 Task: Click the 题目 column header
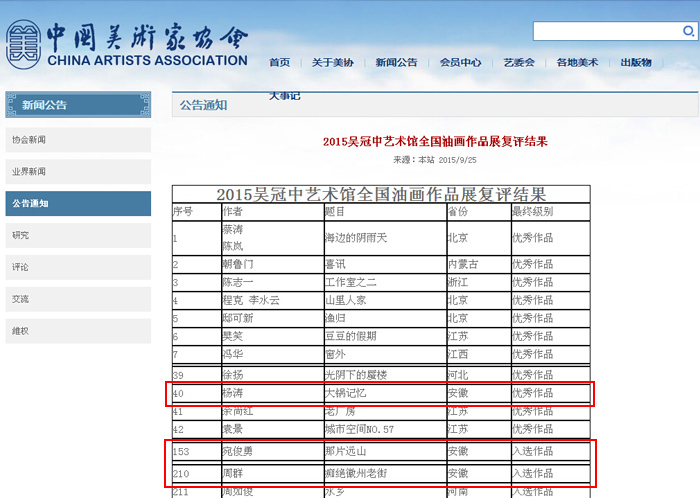tap(385, 212)
